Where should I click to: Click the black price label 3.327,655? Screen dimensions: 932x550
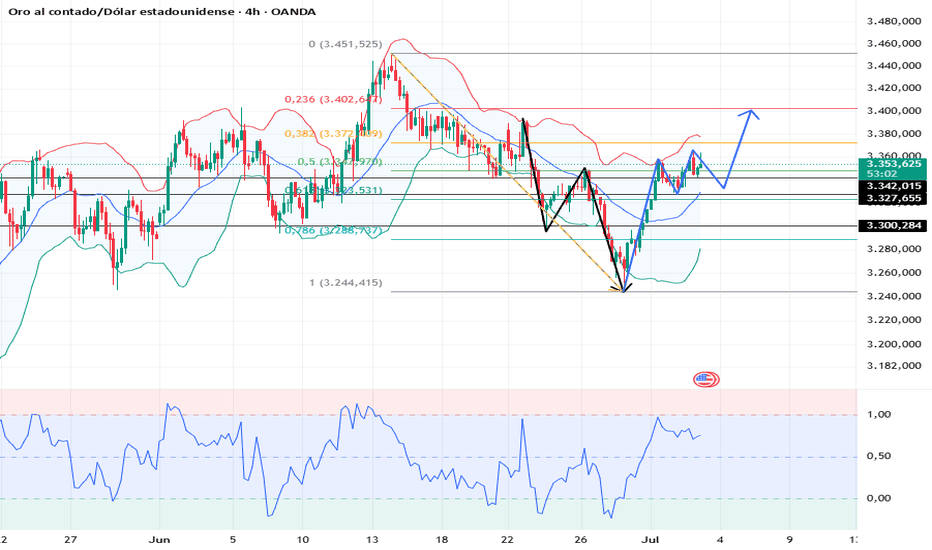[893, 198]
